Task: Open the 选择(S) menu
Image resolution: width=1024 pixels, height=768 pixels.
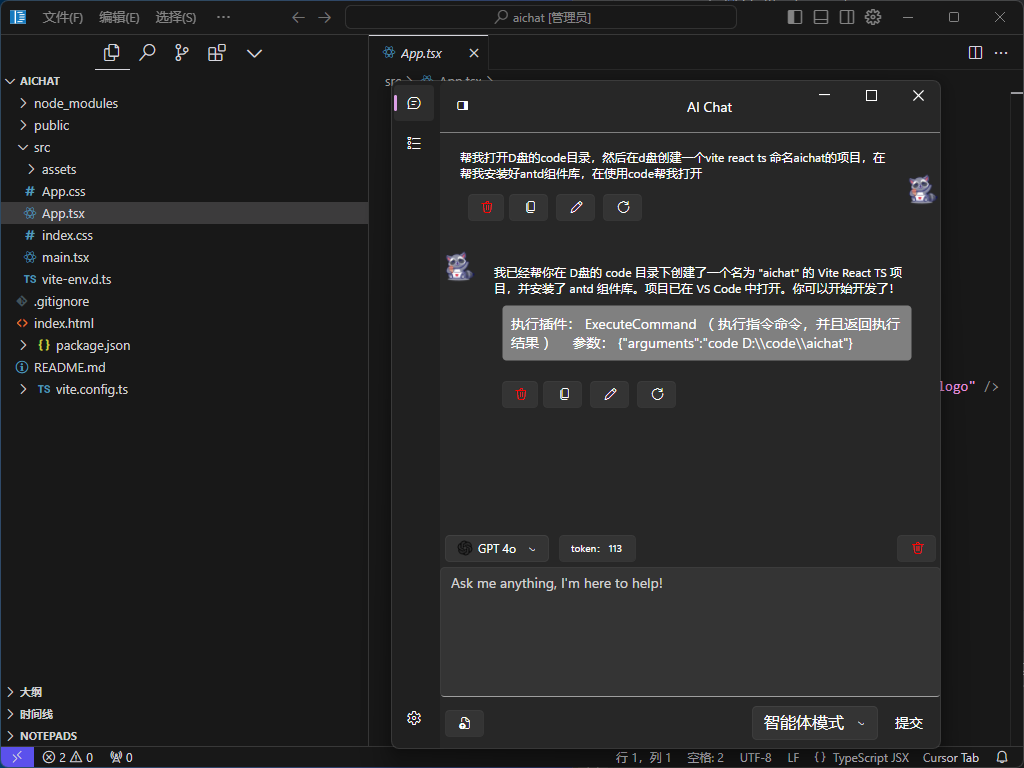Action: click(175, 18)
